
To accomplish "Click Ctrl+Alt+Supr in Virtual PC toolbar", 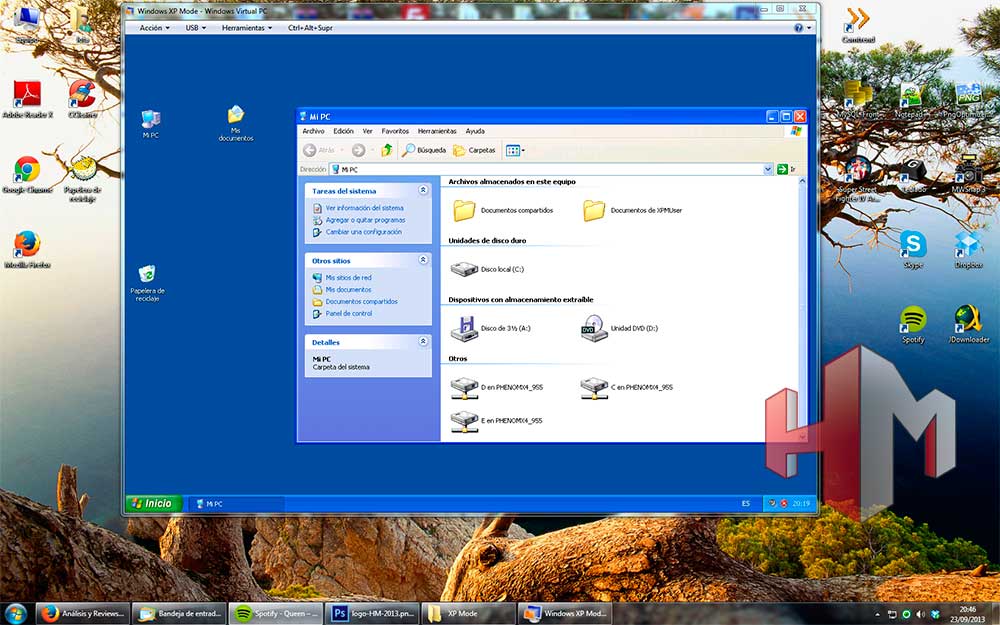I will click(310, 28).
